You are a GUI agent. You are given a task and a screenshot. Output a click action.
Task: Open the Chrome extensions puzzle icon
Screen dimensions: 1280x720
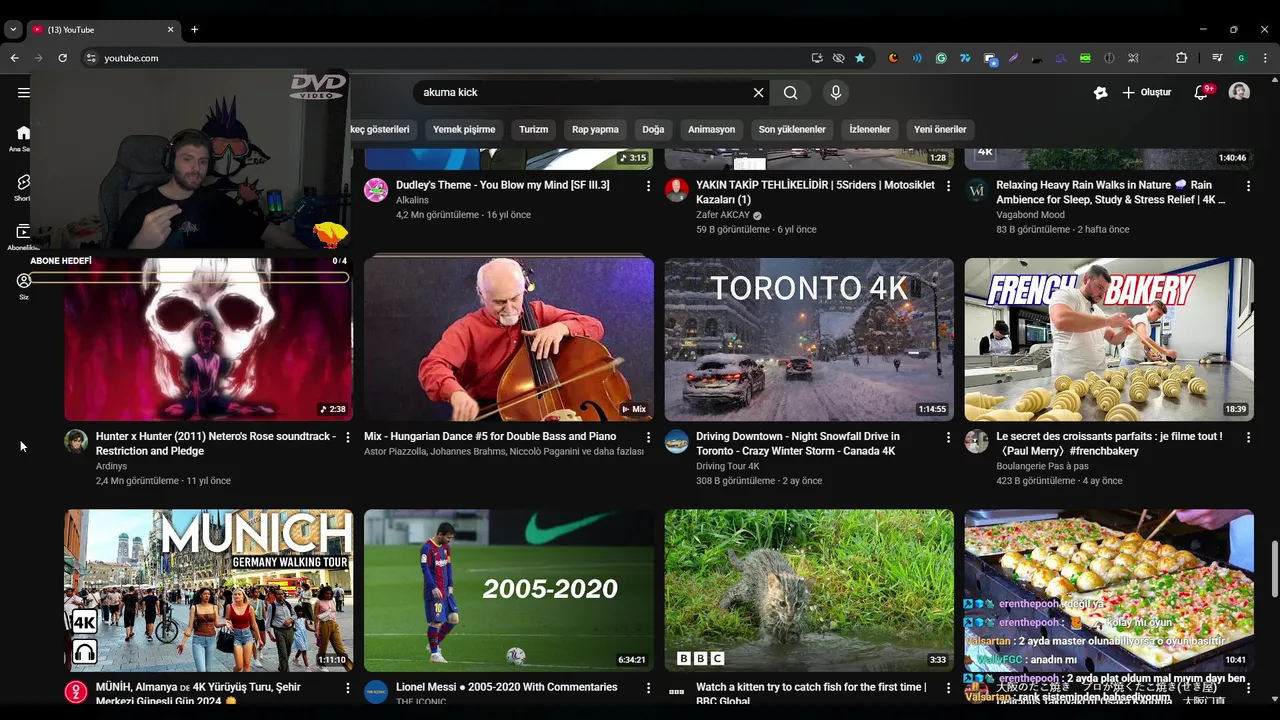click(x=1181, y=58)
